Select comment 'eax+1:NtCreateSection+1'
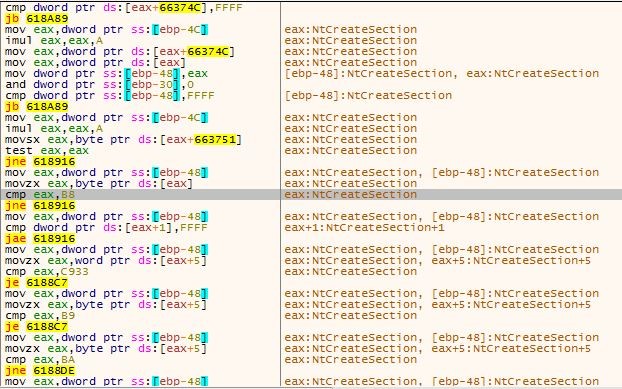 [x=365, y=228]
